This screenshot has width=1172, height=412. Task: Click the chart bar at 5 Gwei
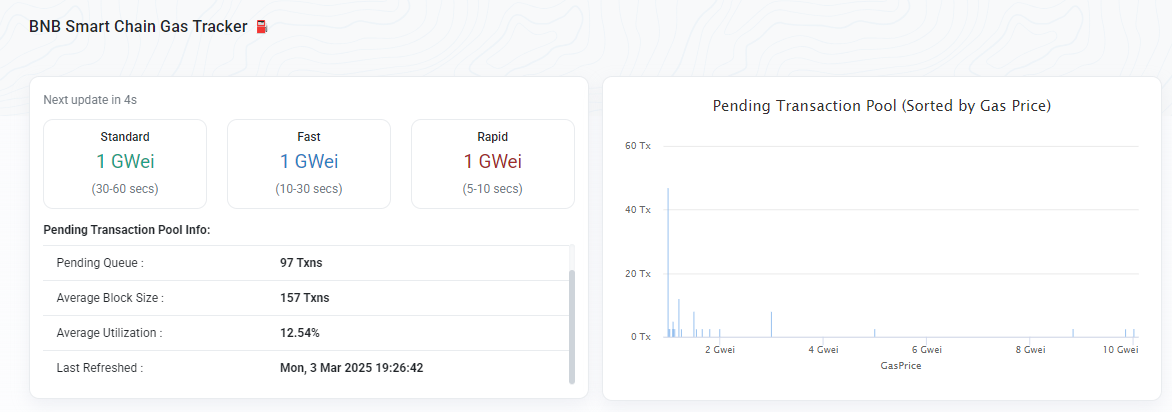pyautogui.click(x=875, y=333)
